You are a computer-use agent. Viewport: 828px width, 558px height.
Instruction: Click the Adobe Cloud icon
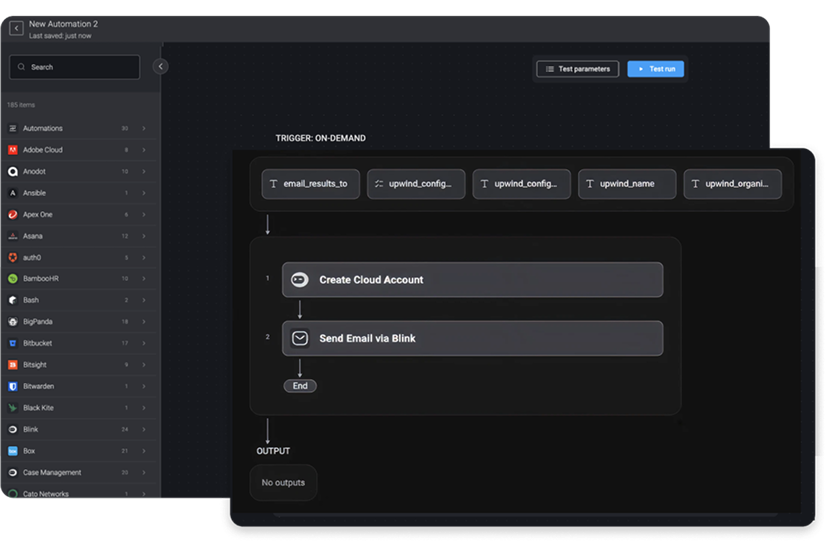tap(13, 150)
